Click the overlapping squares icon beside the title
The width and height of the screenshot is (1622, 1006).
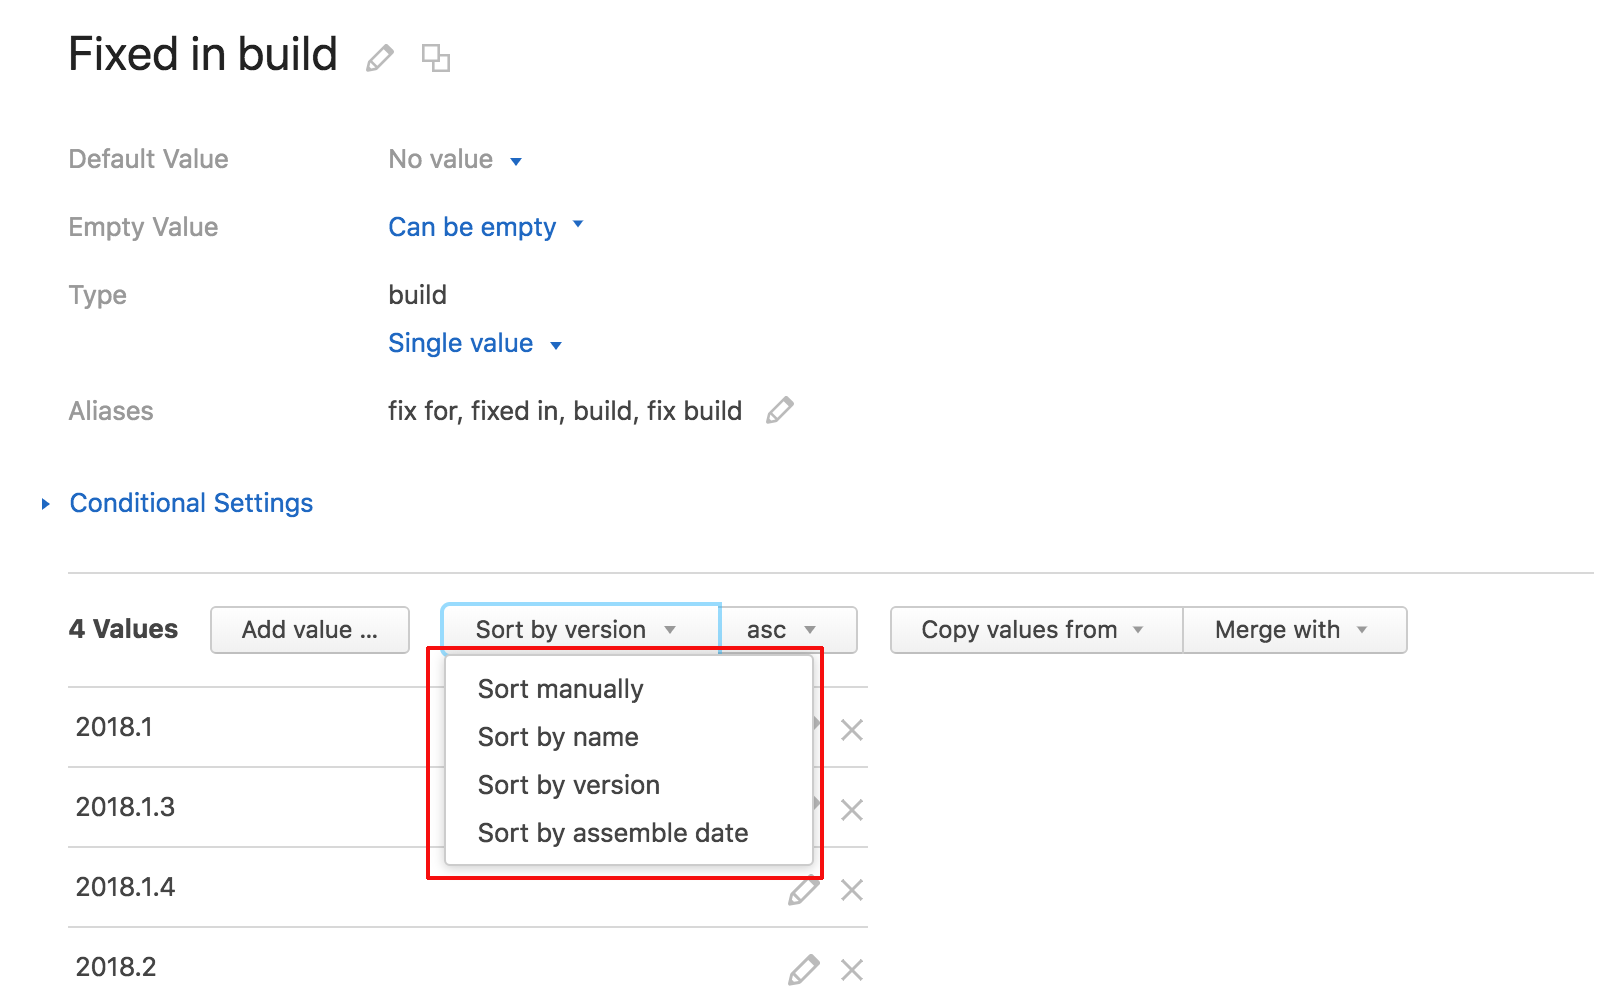tap(436, 58)
